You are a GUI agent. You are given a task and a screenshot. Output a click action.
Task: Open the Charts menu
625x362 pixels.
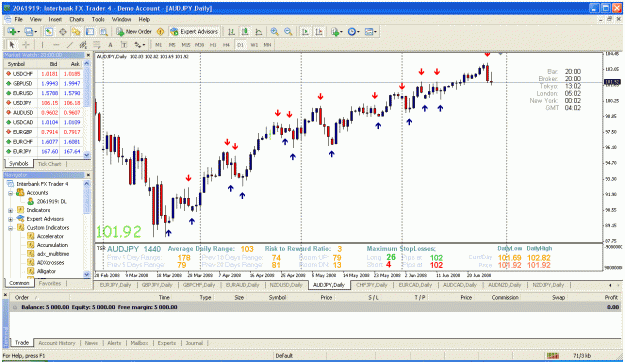click(77, 19)
